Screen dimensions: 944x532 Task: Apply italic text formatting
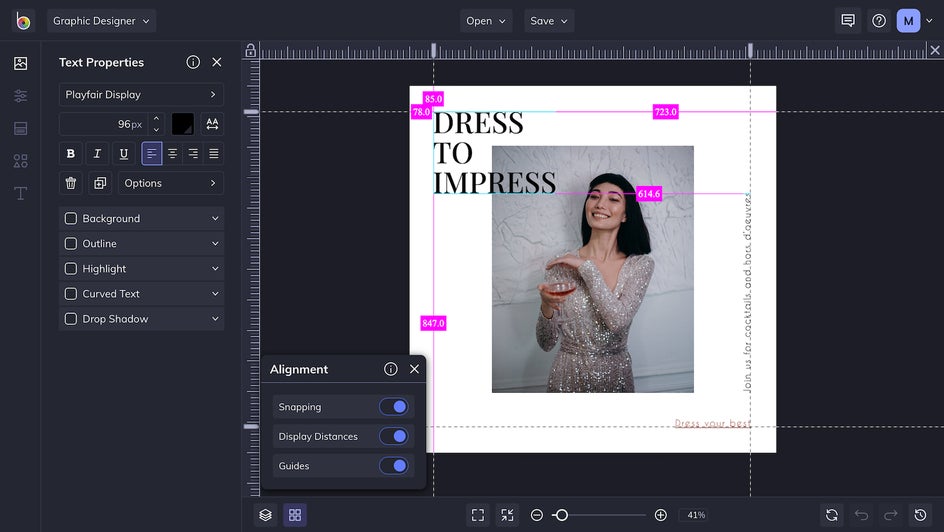(x=97, y=154)
